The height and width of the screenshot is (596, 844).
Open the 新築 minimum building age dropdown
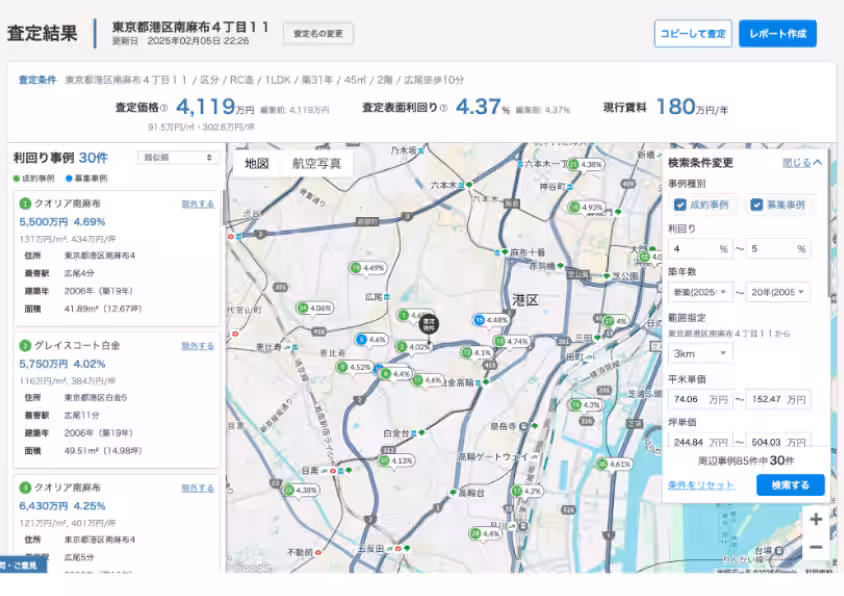(x=699, y=293)
